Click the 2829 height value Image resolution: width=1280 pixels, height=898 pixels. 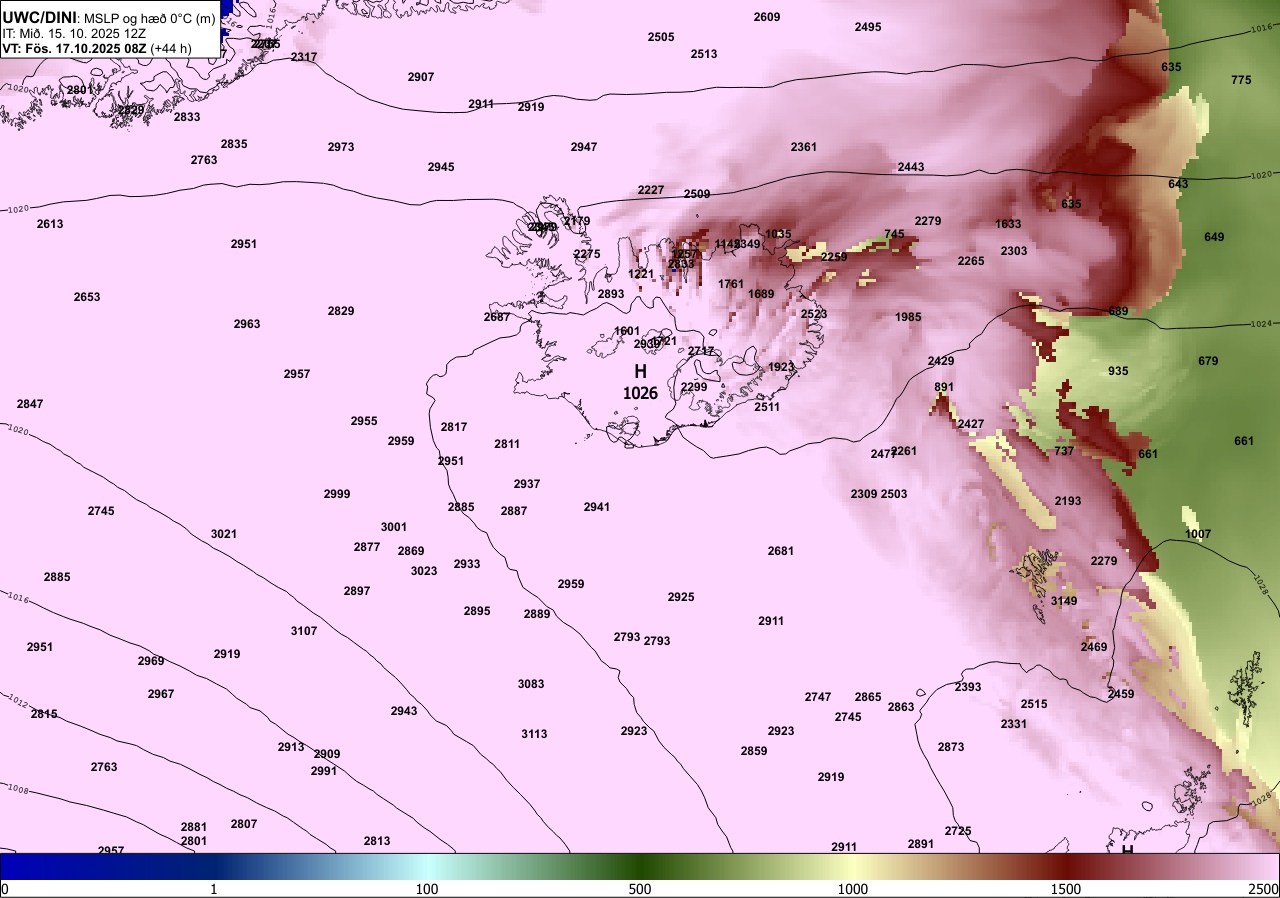[341, 311]
